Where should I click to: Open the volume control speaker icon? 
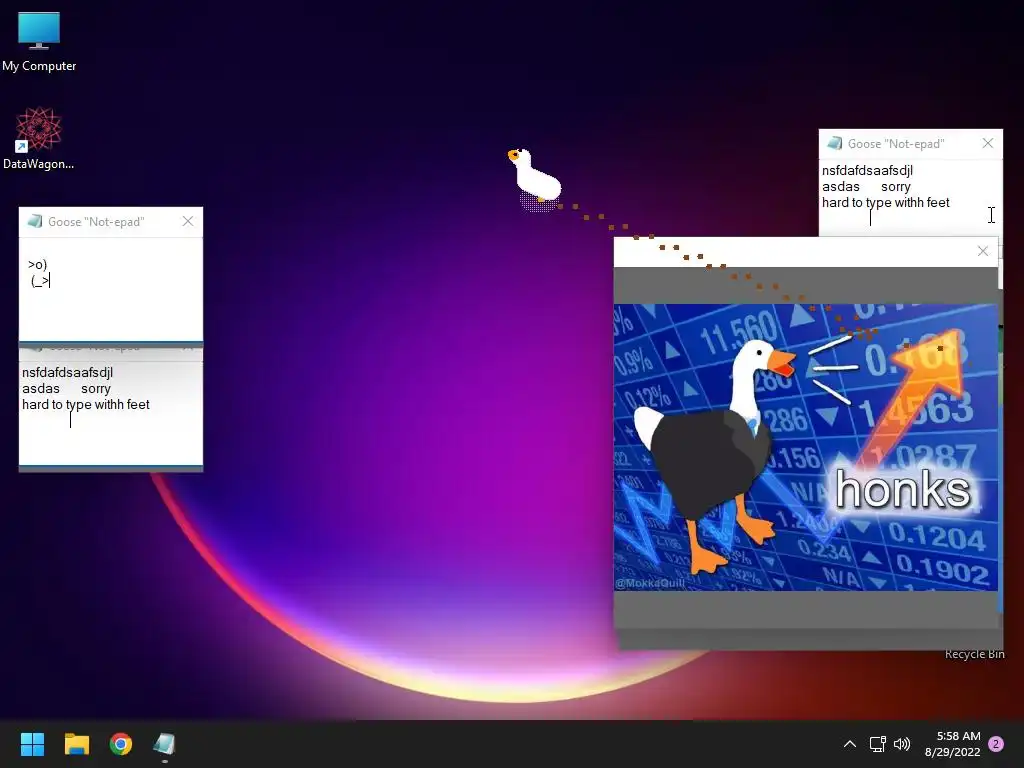point(902,744)
